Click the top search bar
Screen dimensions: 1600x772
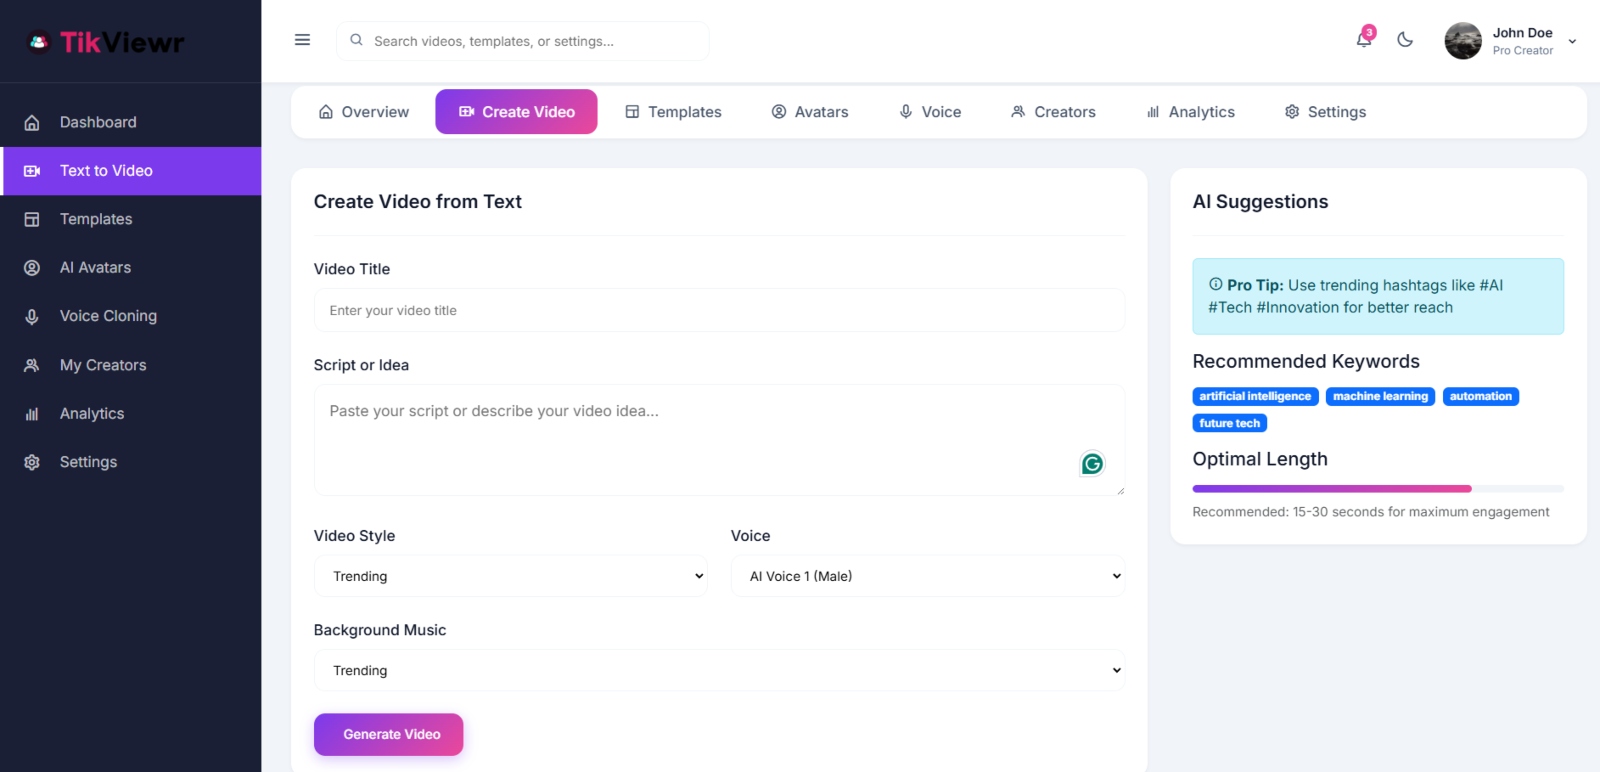pos(523,41)
